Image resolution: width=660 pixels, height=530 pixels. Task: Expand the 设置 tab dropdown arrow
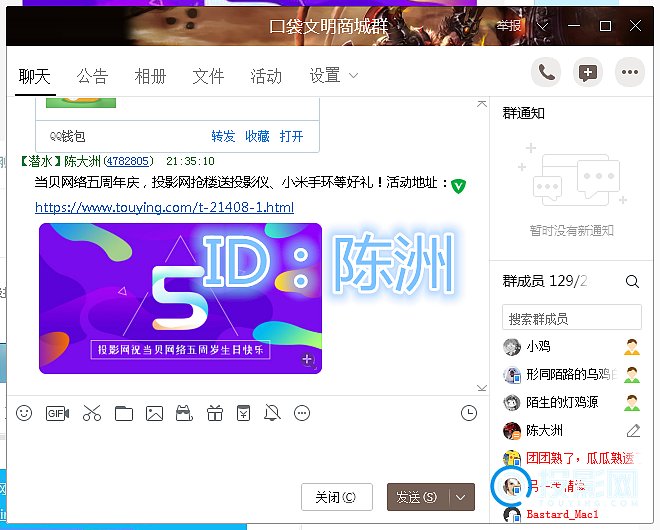(x=354, y=76)
